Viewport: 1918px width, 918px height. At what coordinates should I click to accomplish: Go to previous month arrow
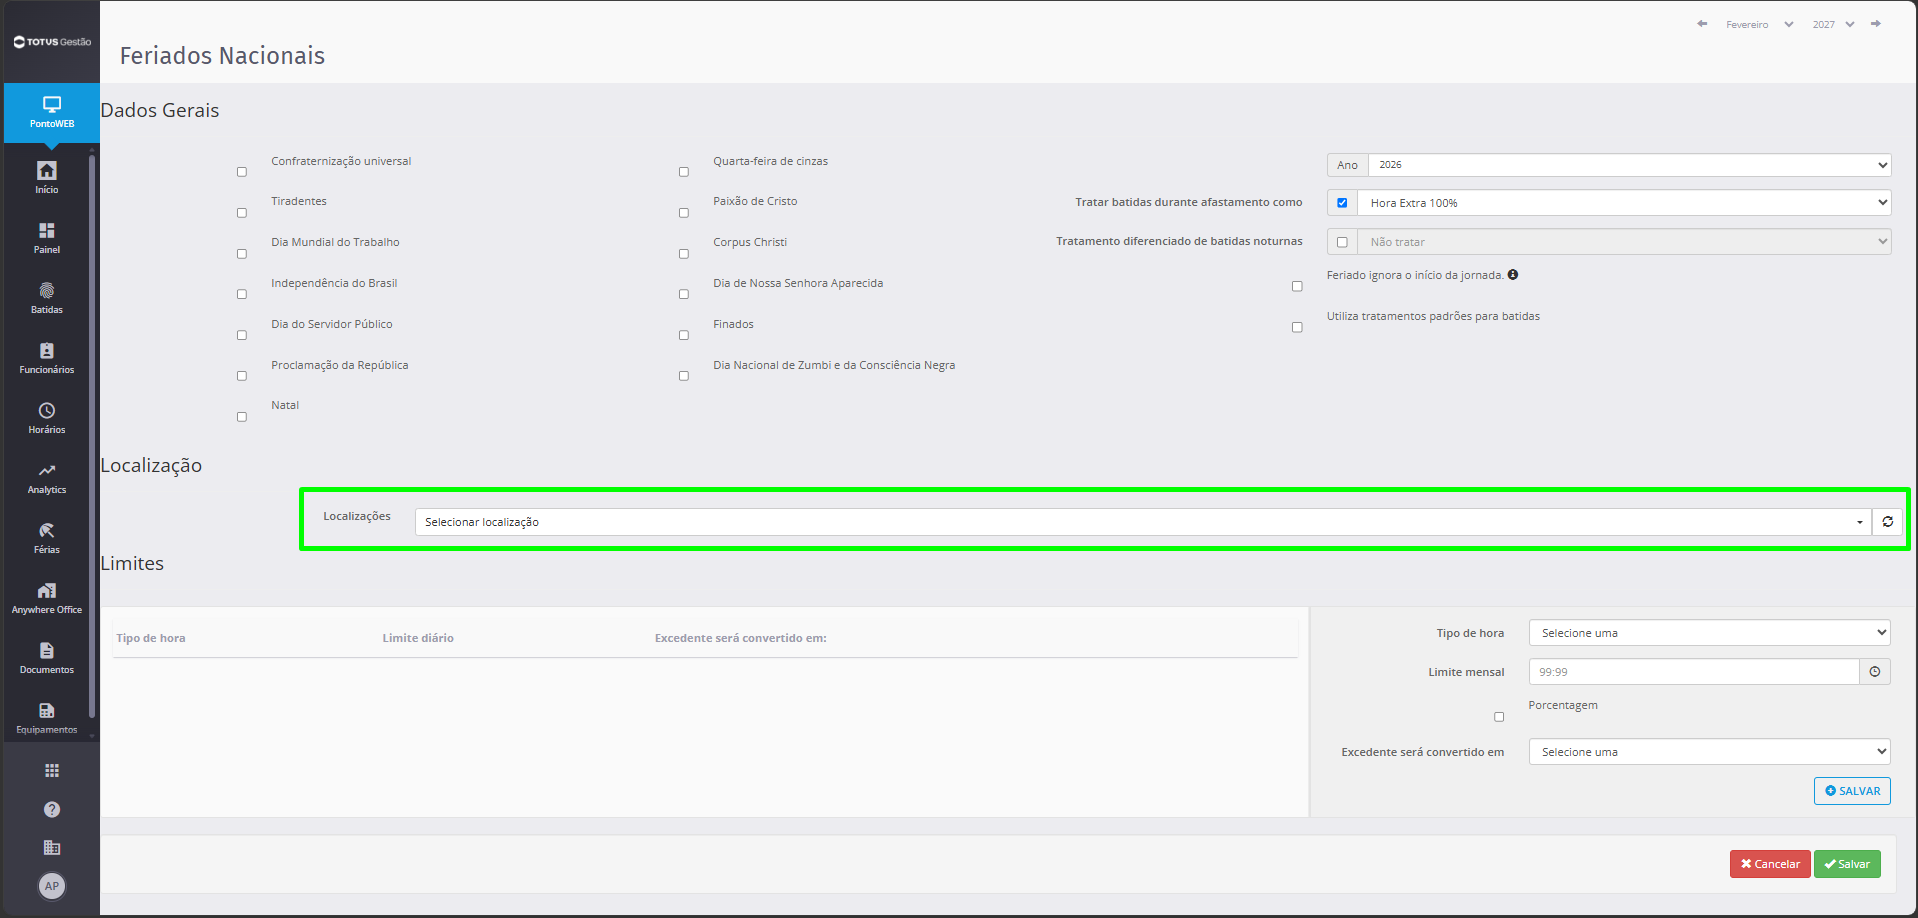click(1702, 24)
